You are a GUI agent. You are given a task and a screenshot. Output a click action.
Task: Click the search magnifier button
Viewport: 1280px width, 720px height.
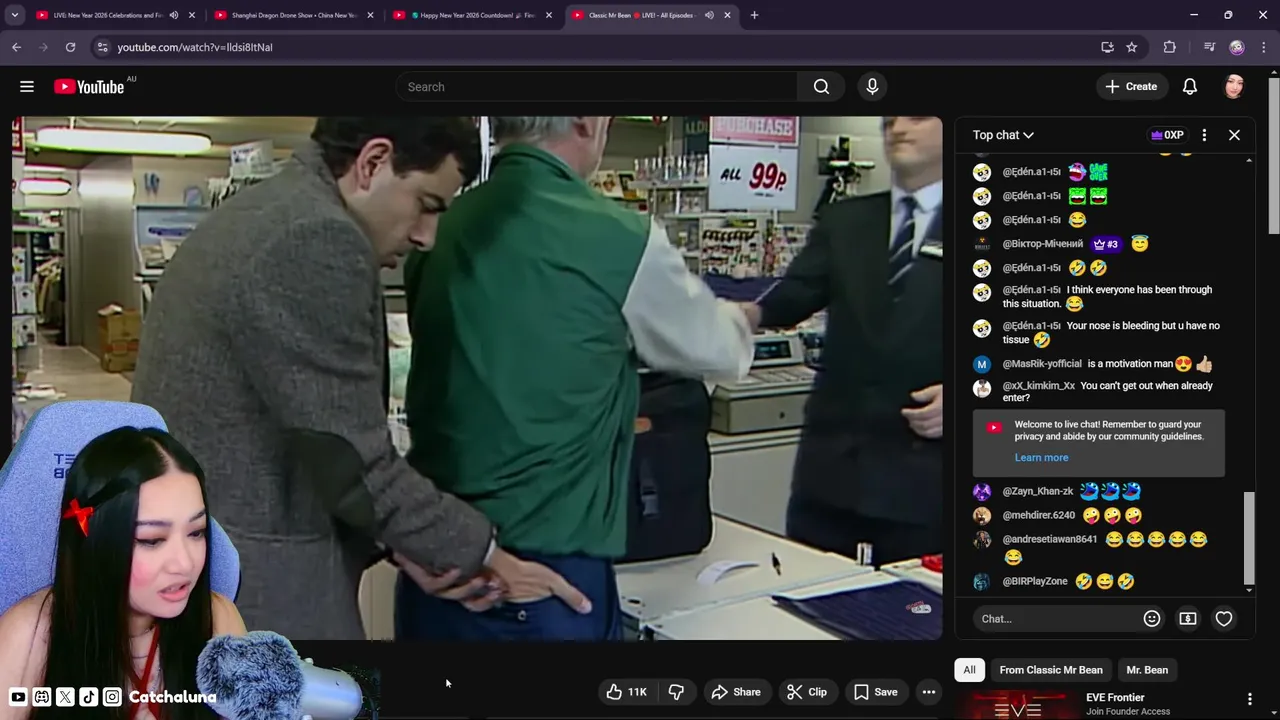click(821, 87)
